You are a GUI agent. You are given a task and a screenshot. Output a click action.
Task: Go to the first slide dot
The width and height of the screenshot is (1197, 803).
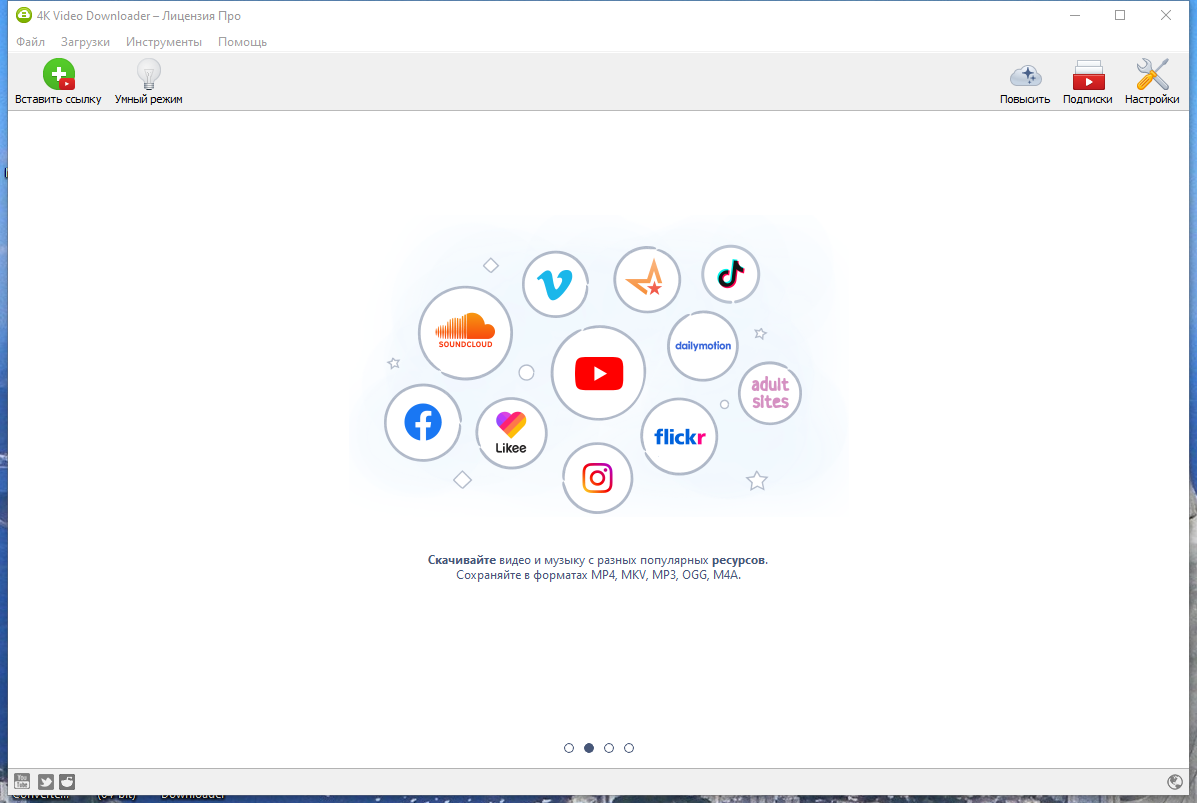(569, 748)
